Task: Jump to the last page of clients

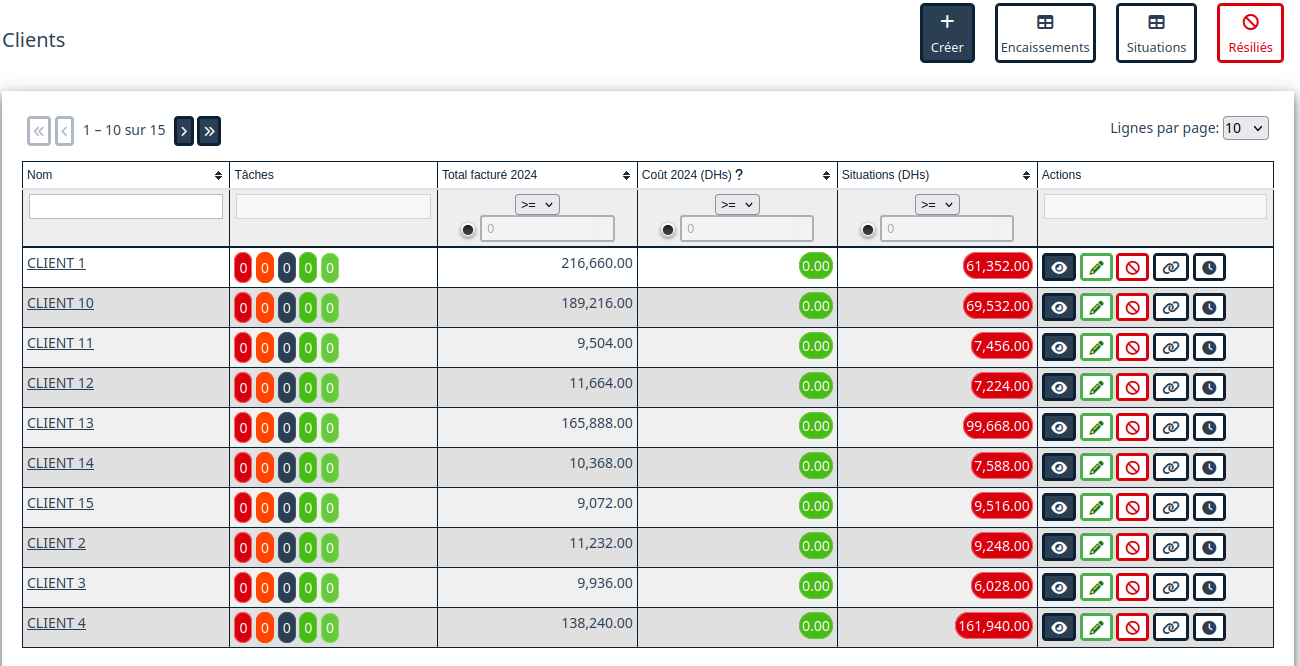Action: point(209,131)
